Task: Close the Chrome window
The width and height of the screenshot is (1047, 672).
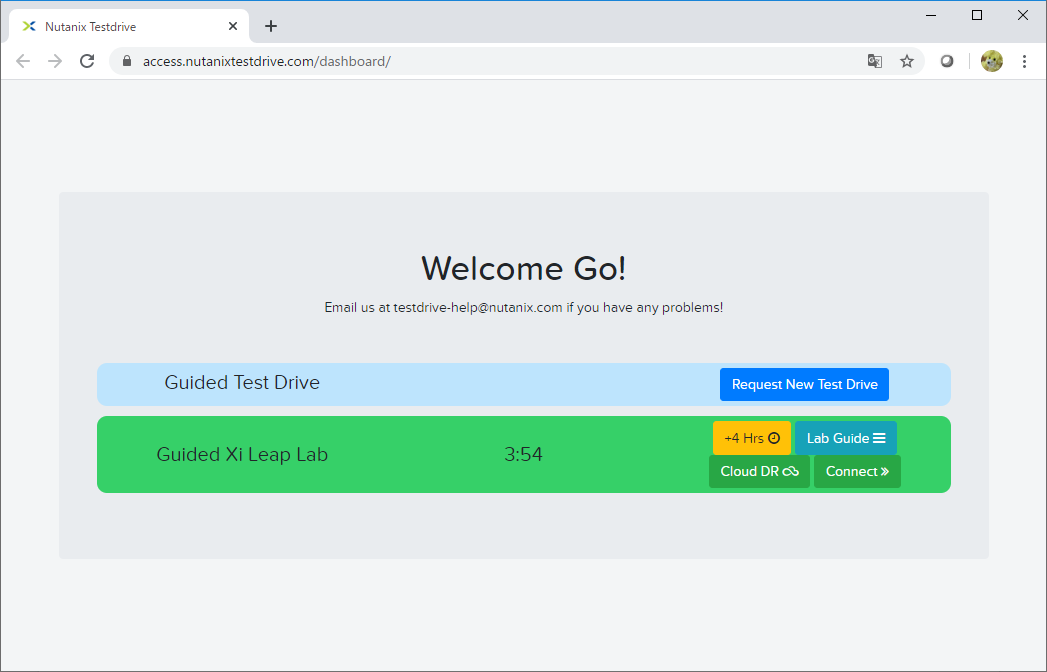Action: pyautogui.click(x=1023, y=15)
